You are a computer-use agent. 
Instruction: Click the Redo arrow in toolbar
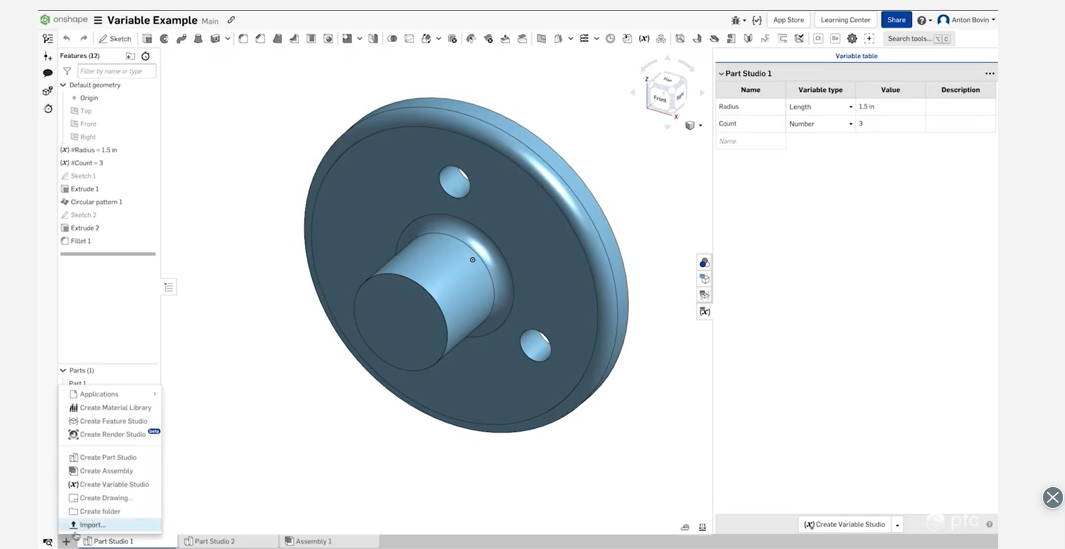coord(84,39)
